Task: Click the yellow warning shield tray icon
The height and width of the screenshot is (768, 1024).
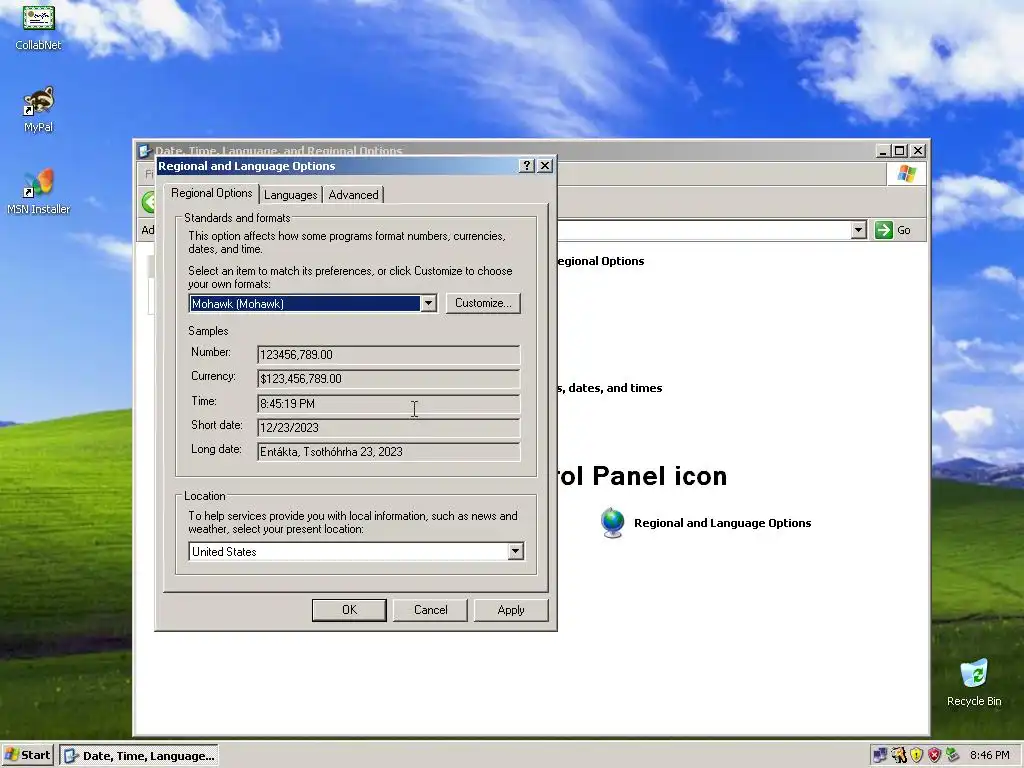Action: tap(916, 755)
